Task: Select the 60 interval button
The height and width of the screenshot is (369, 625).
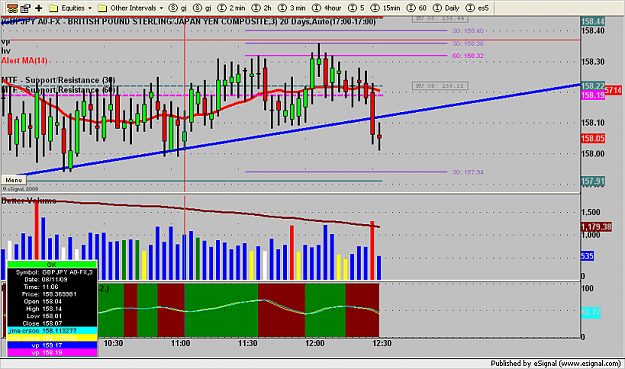Action: point(417,8)
